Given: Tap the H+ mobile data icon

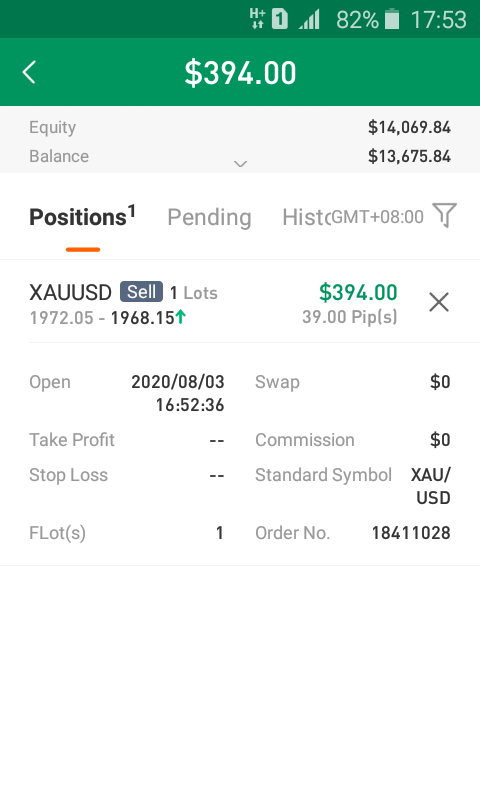Looking at the screenshot, I should coord(257,18).
